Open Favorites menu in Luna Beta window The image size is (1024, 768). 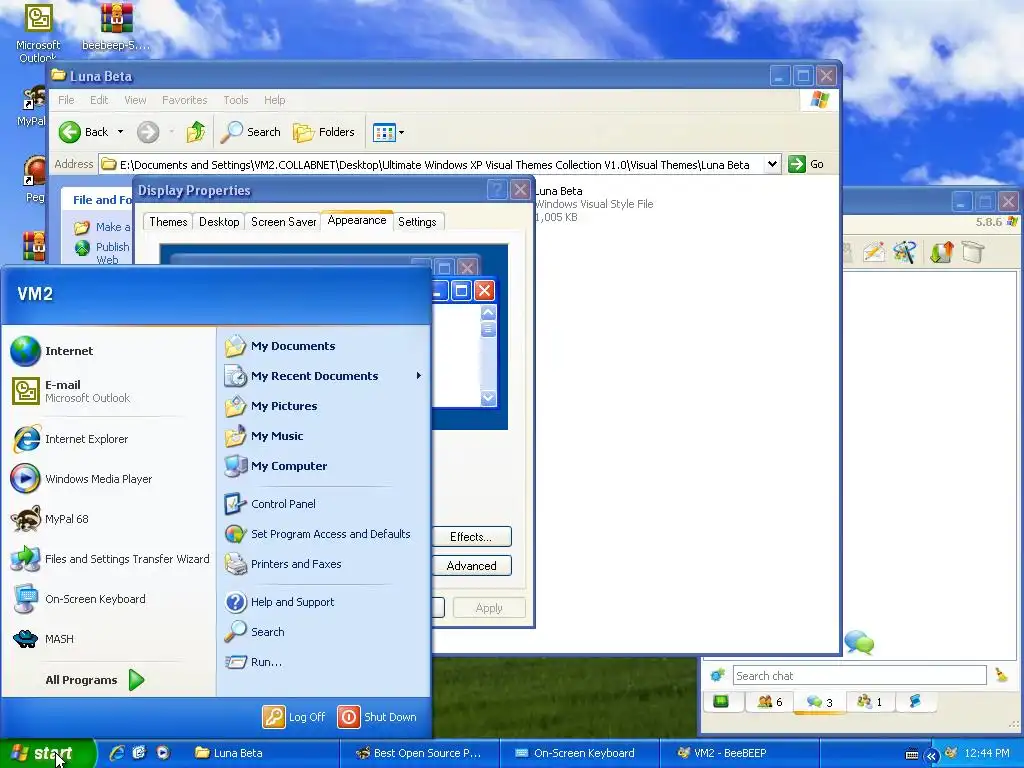coord(185,100)
